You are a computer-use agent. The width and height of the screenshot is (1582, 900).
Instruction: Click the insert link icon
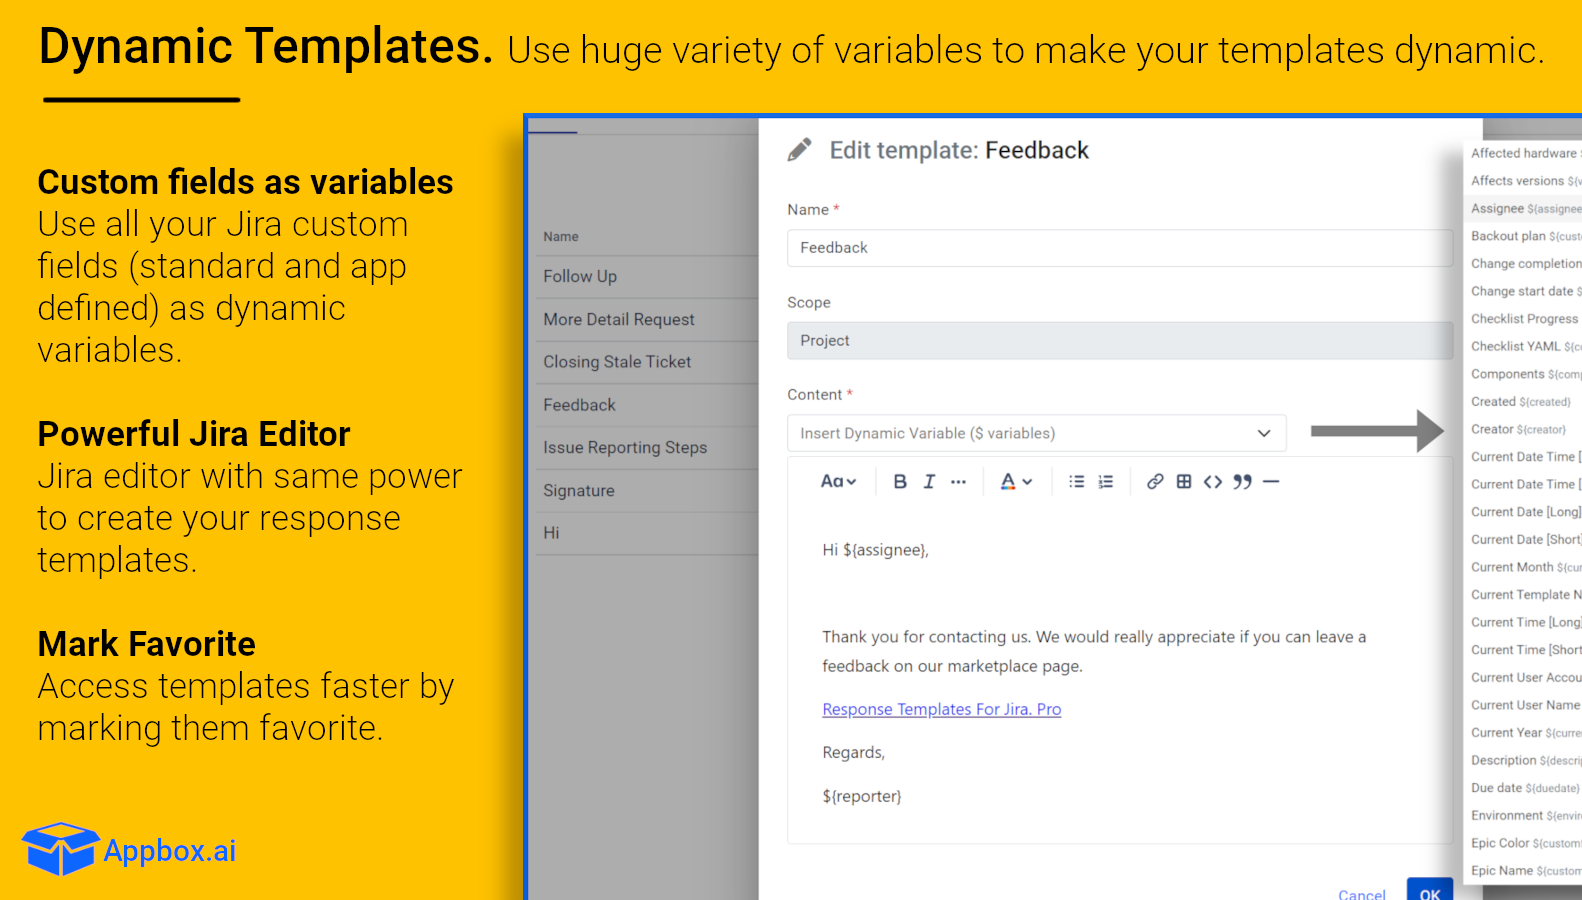tap(1155, 482)
